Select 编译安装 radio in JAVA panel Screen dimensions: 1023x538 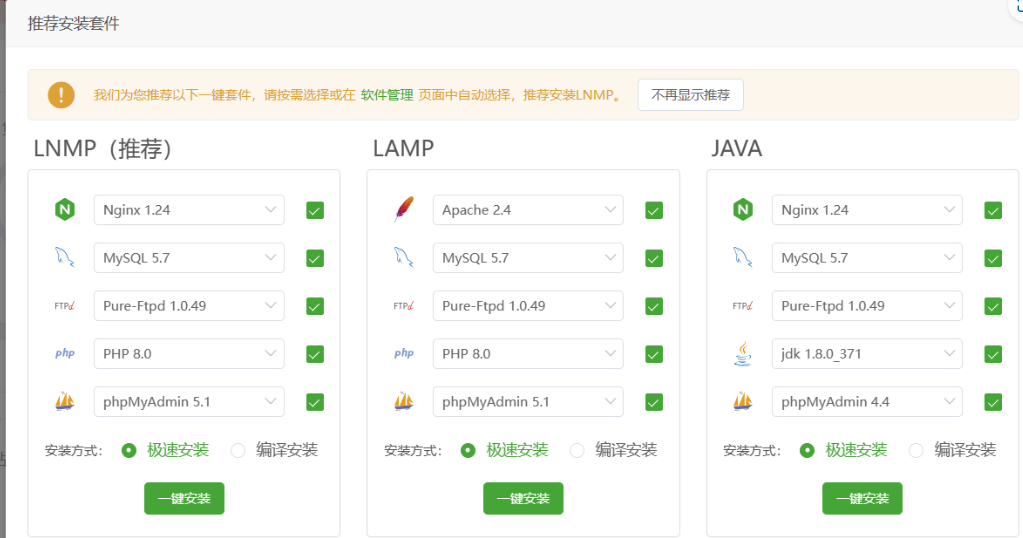pyautogui.click(x=916, y=450)
